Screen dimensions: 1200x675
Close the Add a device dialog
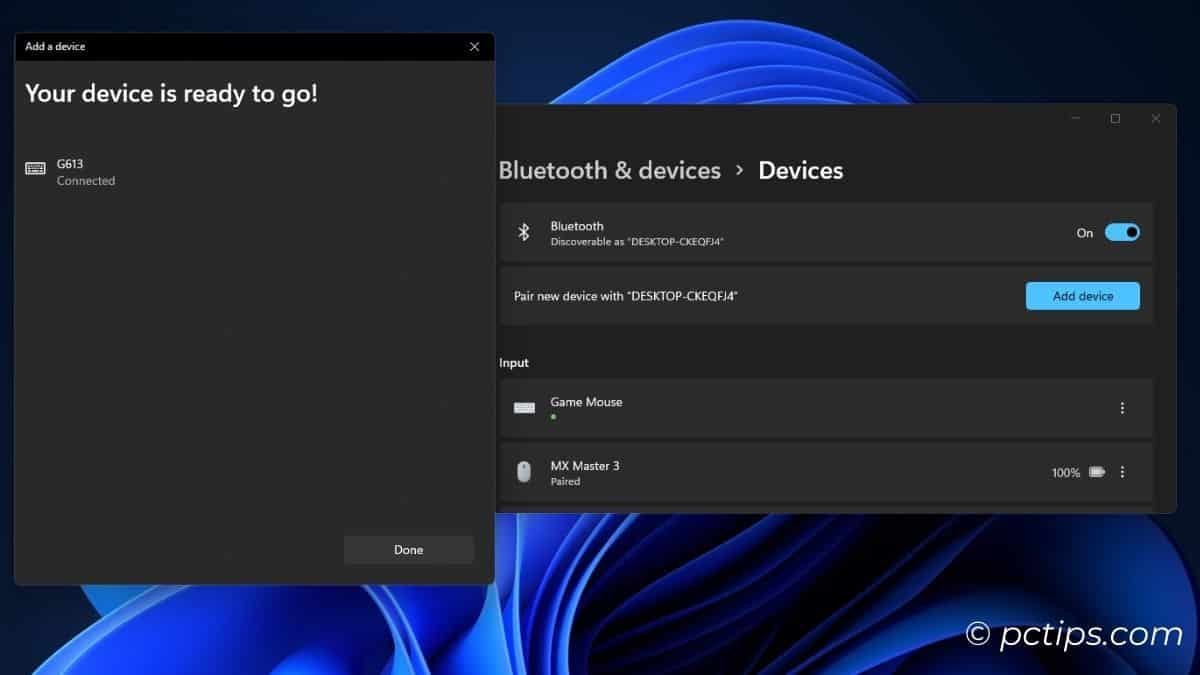click(x=474, y=47)
